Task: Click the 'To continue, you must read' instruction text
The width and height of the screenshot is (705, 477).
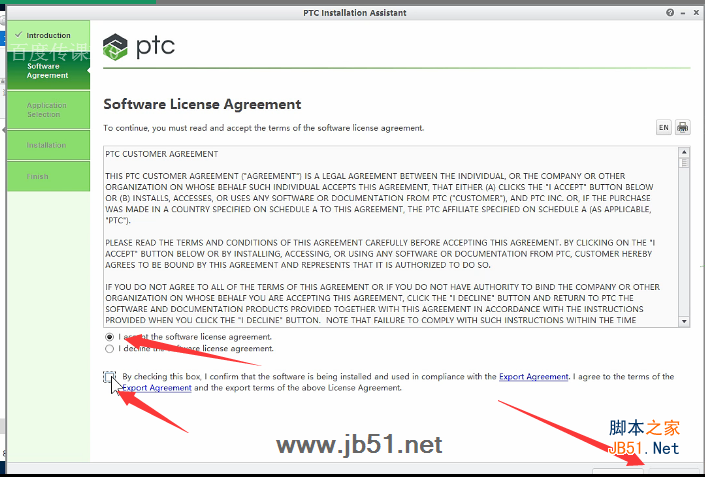Action: pyautogui.click(x=263, y=128)
